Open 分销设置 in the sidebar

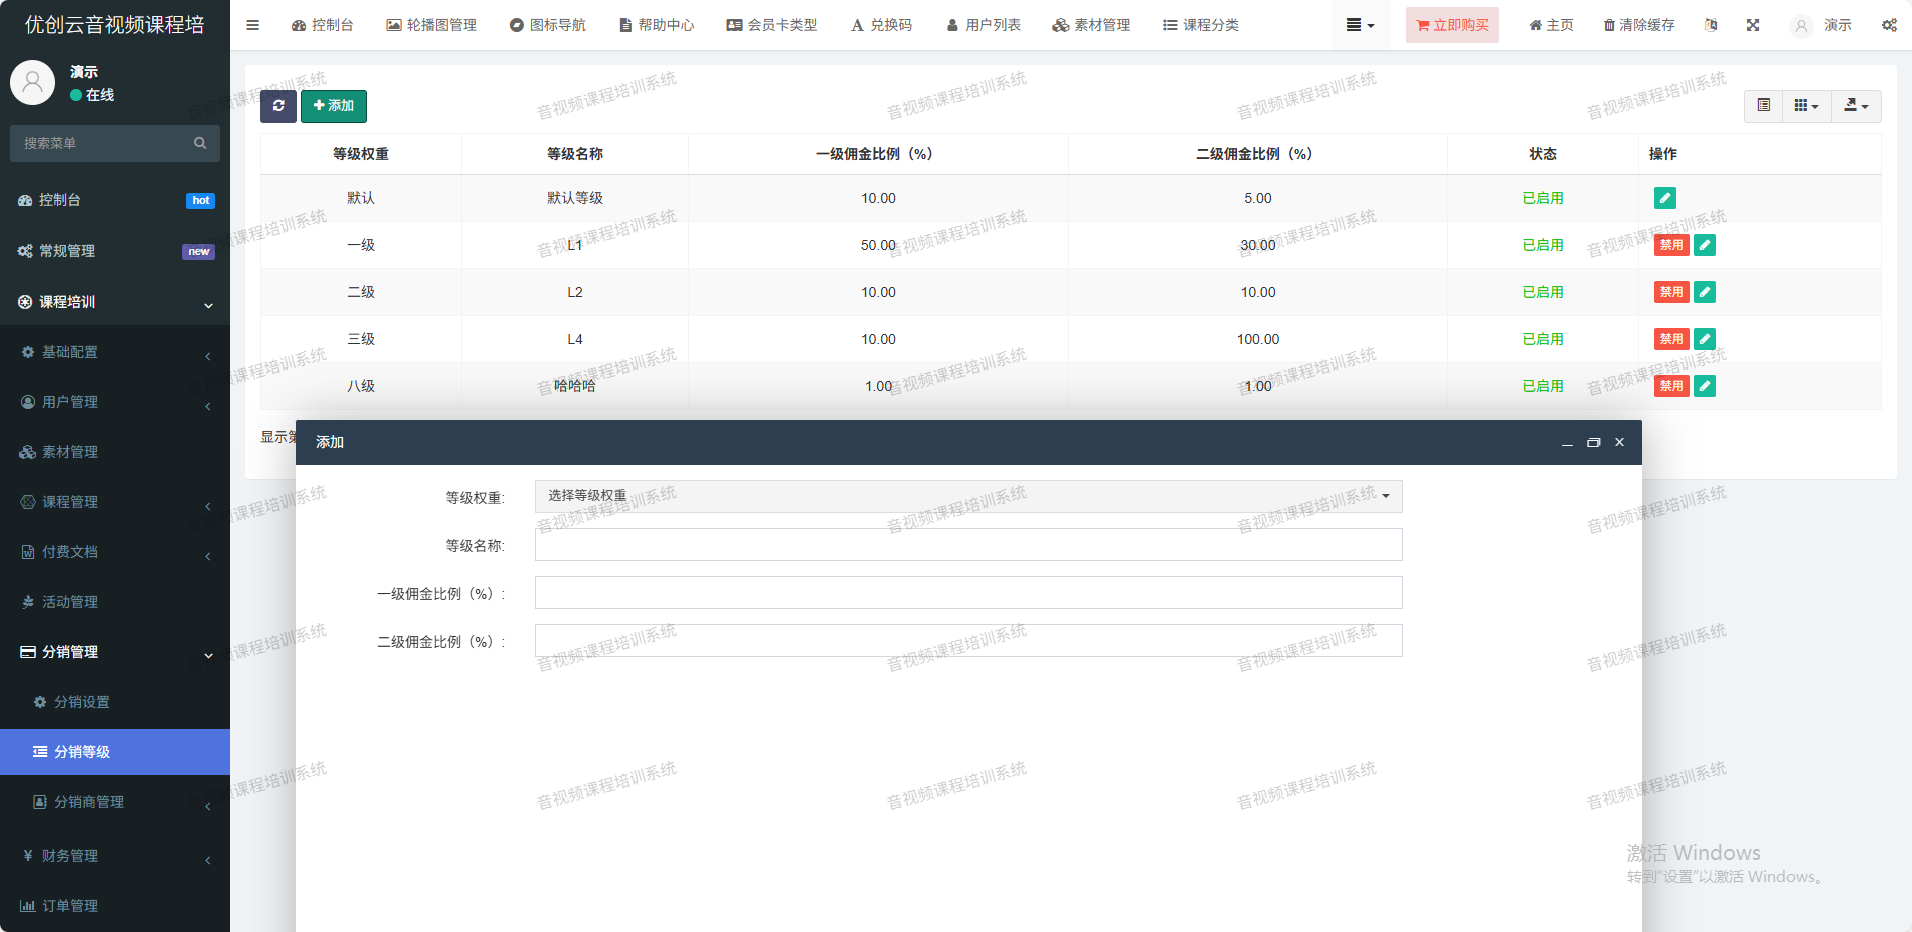82,702
